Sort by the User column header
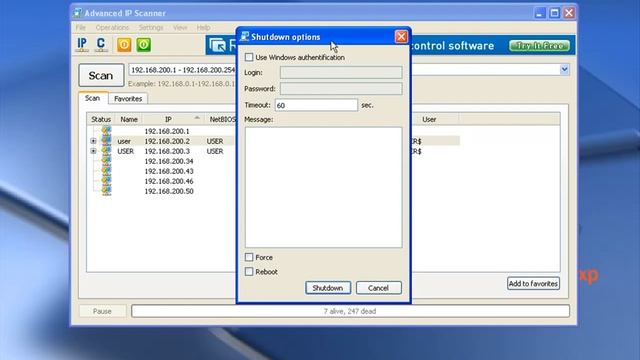This screenshot has height=360, width=640. coord(429,119)
